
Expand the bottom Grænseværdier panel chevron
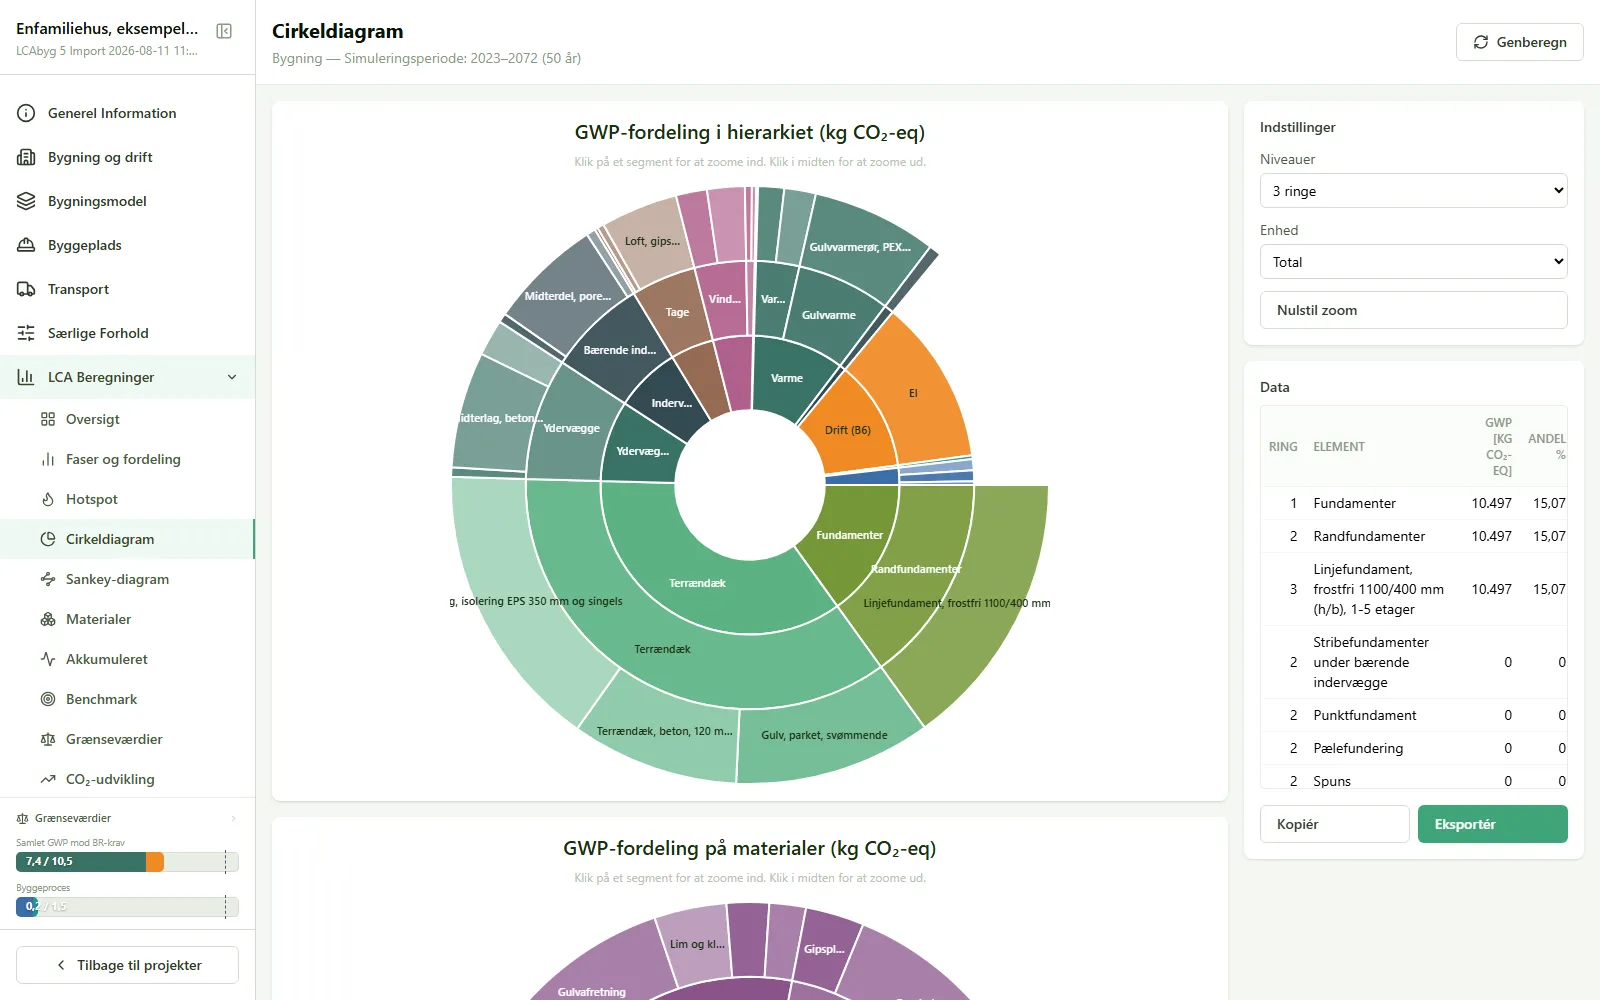pos(234,818)
